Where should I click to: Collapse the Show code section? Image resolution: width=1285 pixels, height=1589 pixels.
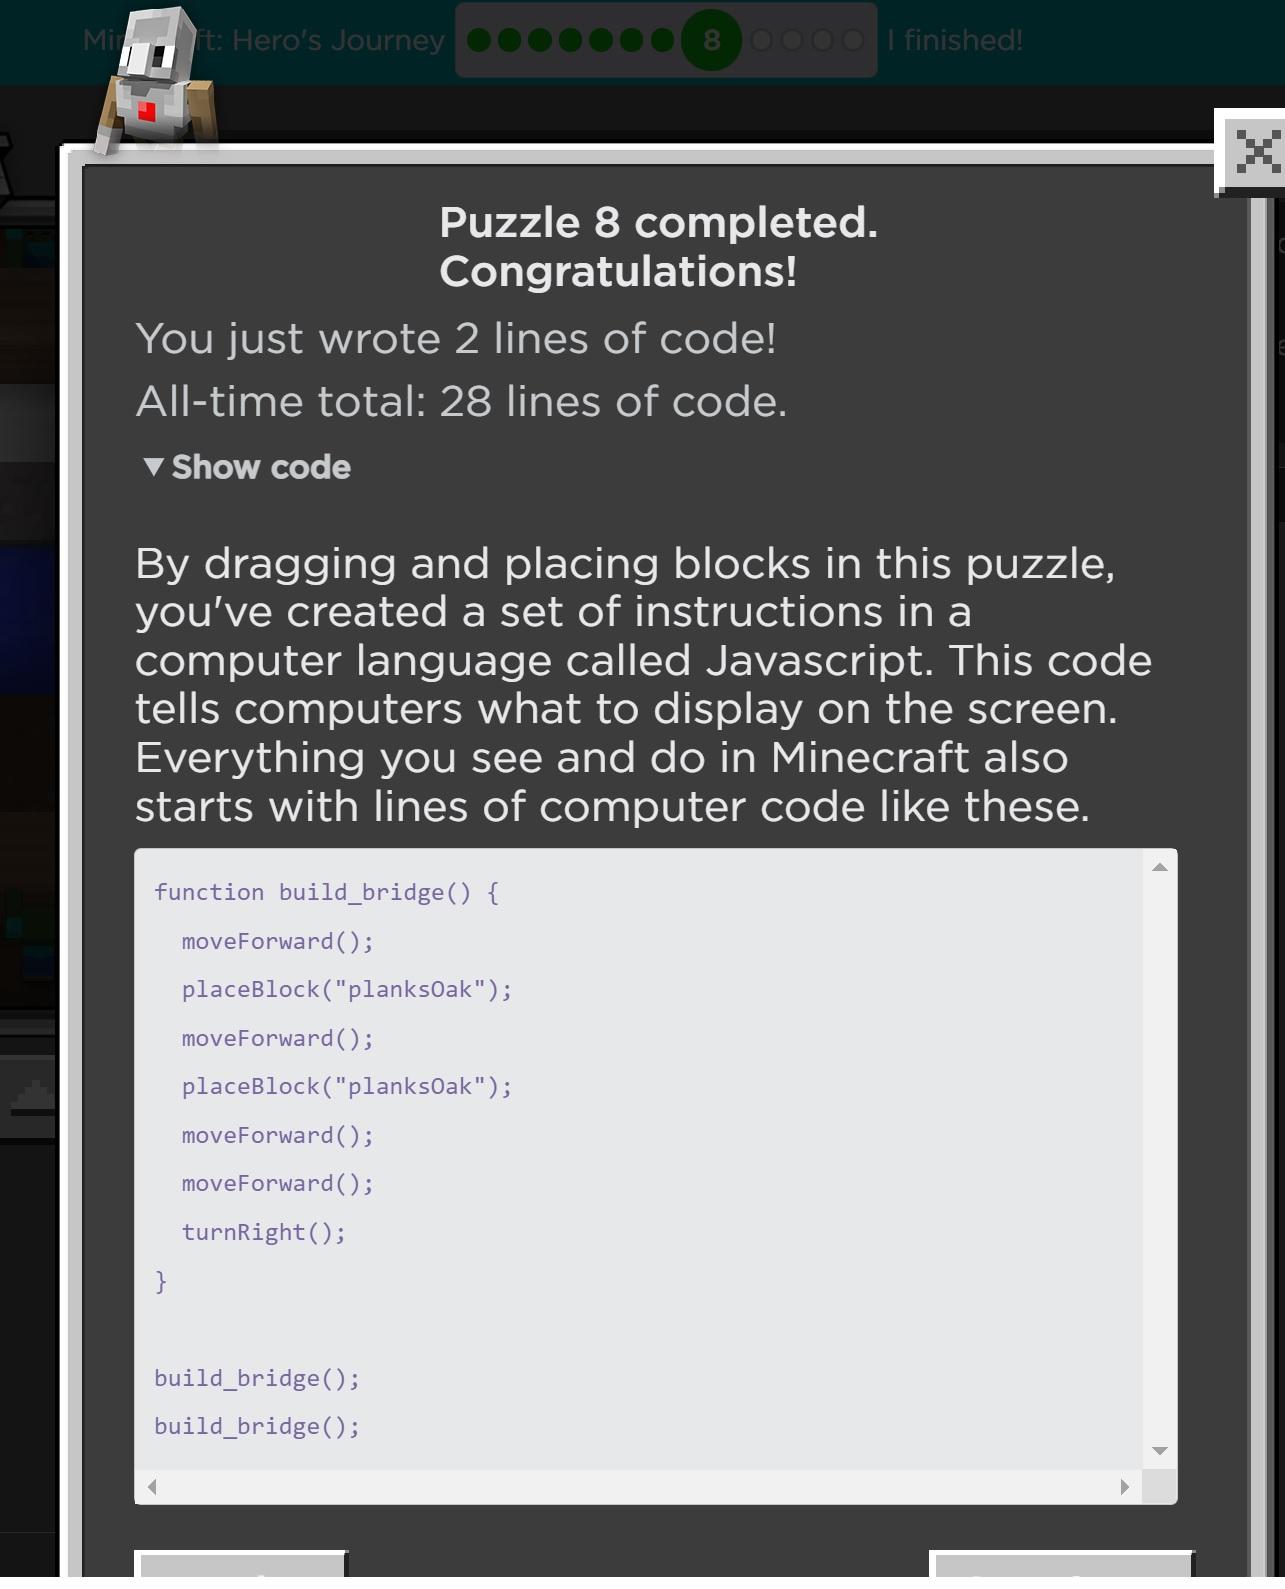[246, 467]
